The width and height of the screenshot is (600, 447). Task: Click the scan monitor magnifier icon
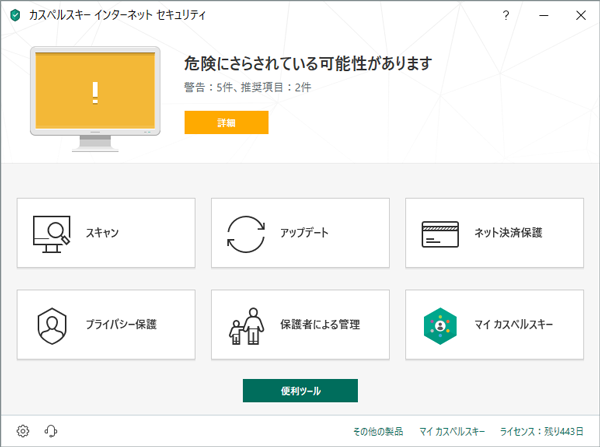coord(52,234)
